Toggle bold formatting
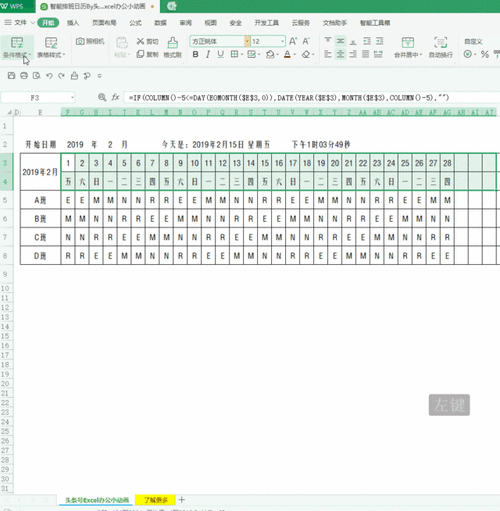Screen dimensions: 500x511 click(196, 54)
